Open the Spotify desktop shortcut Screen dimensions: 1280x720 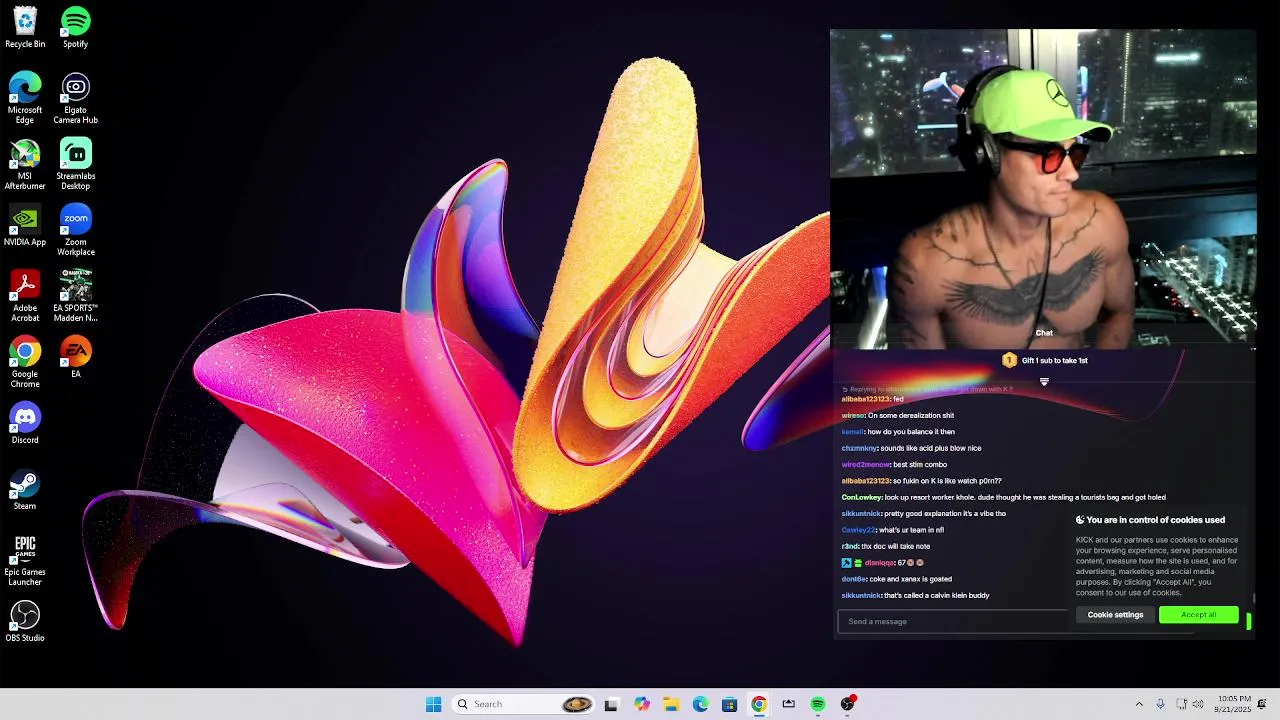(75, 27)
